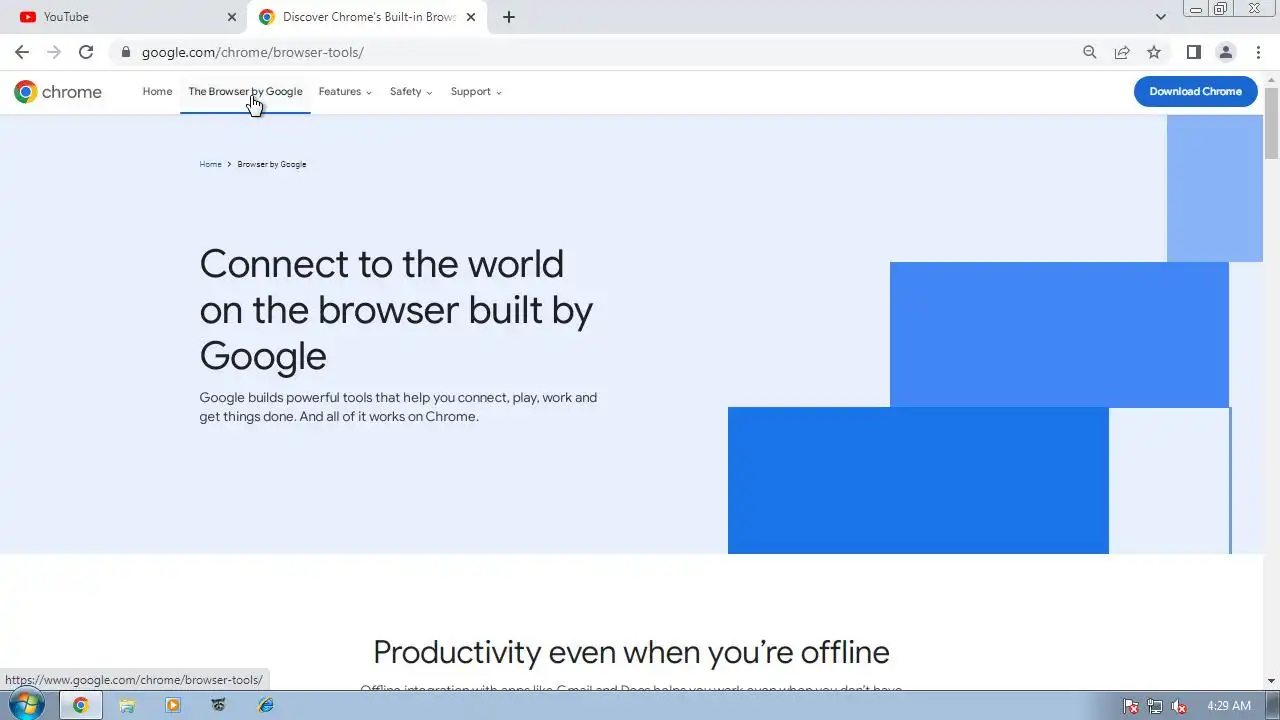The image size is (1280, 720).
Task: Expand the Safety dropdown menu
Action: pyautogui.click(x=411, y=91)
